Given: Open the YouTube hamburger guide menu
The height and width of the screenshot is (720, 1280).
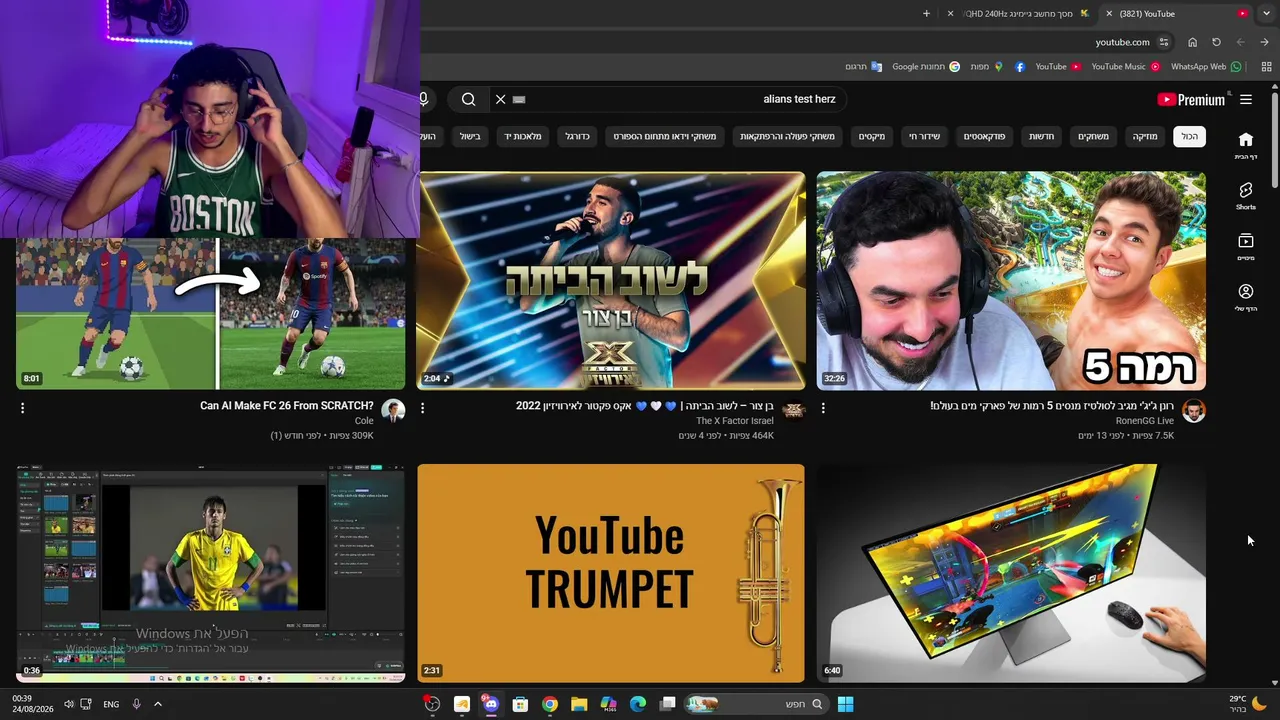Looking at the screenshot, I should [x=1246, y=99].
